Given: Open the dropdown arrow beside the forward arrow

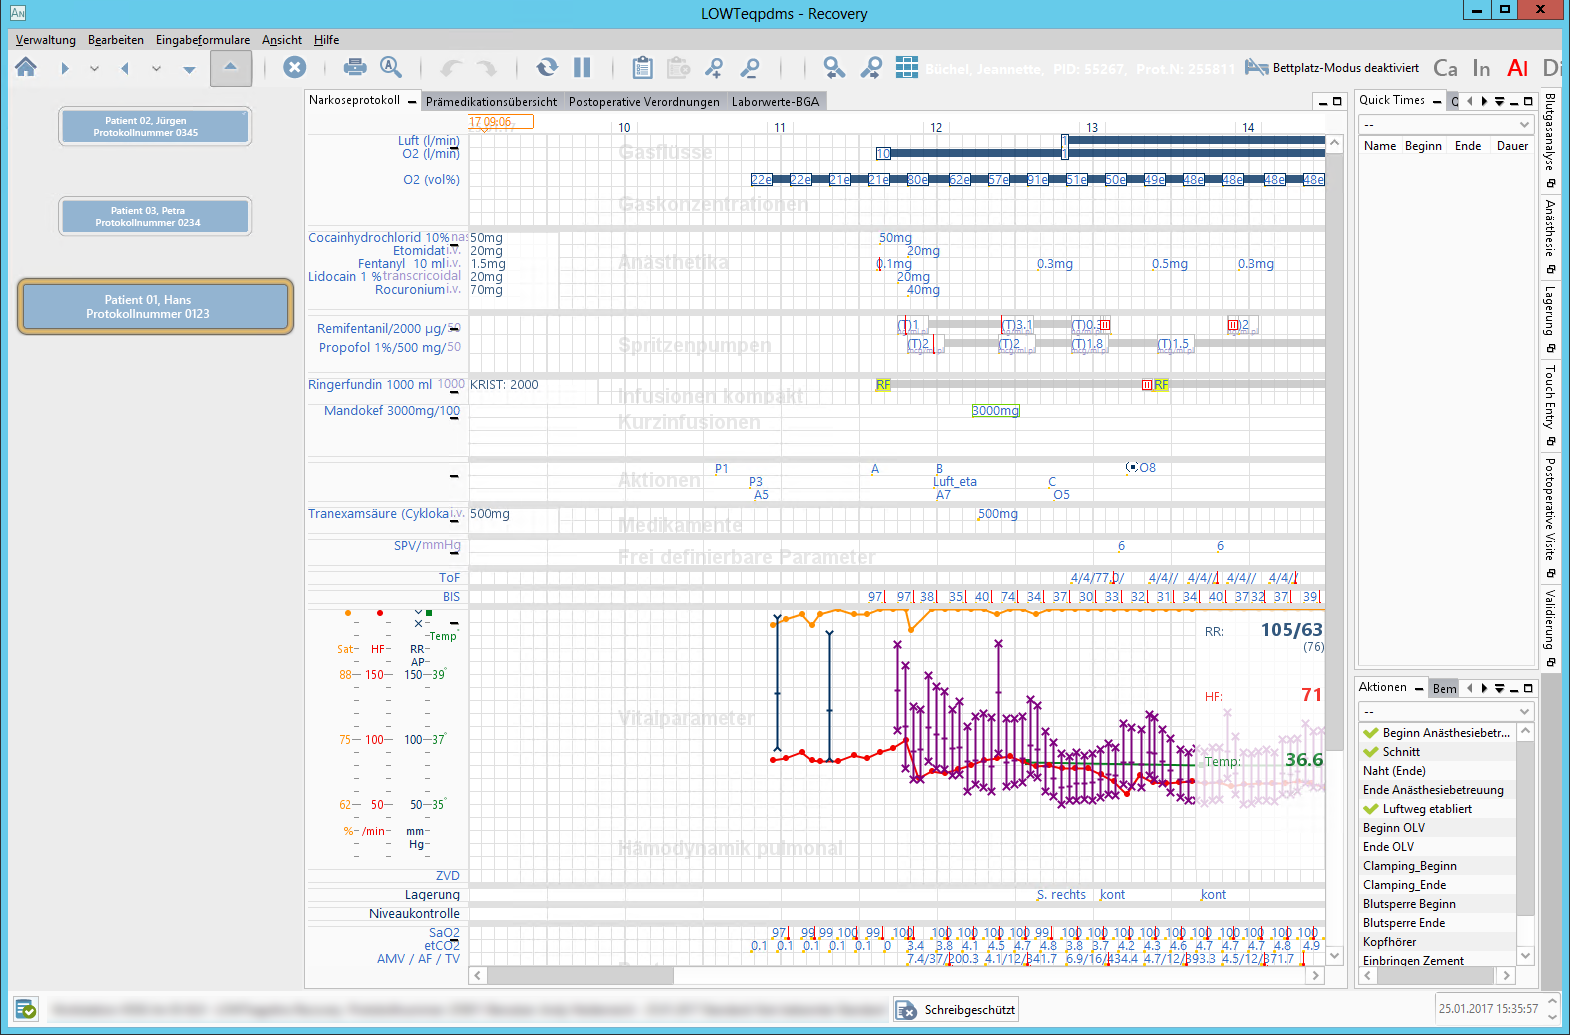Looking at the screenshot, I should pos(94,68).
